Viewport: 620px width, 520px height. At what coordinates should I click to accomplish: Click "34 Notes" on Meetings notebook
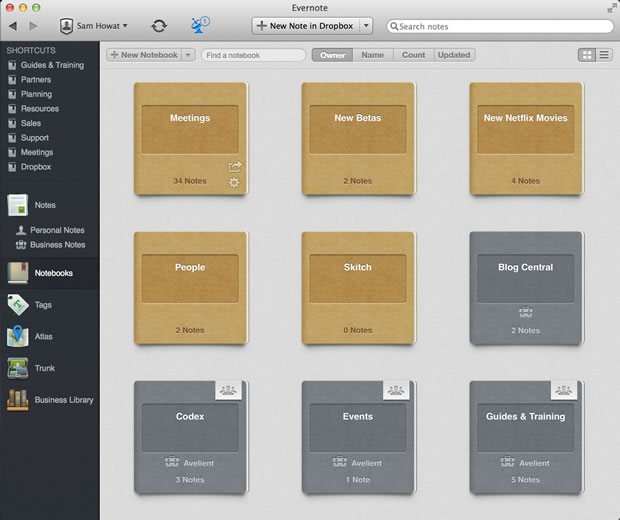[x=190, y=181]
